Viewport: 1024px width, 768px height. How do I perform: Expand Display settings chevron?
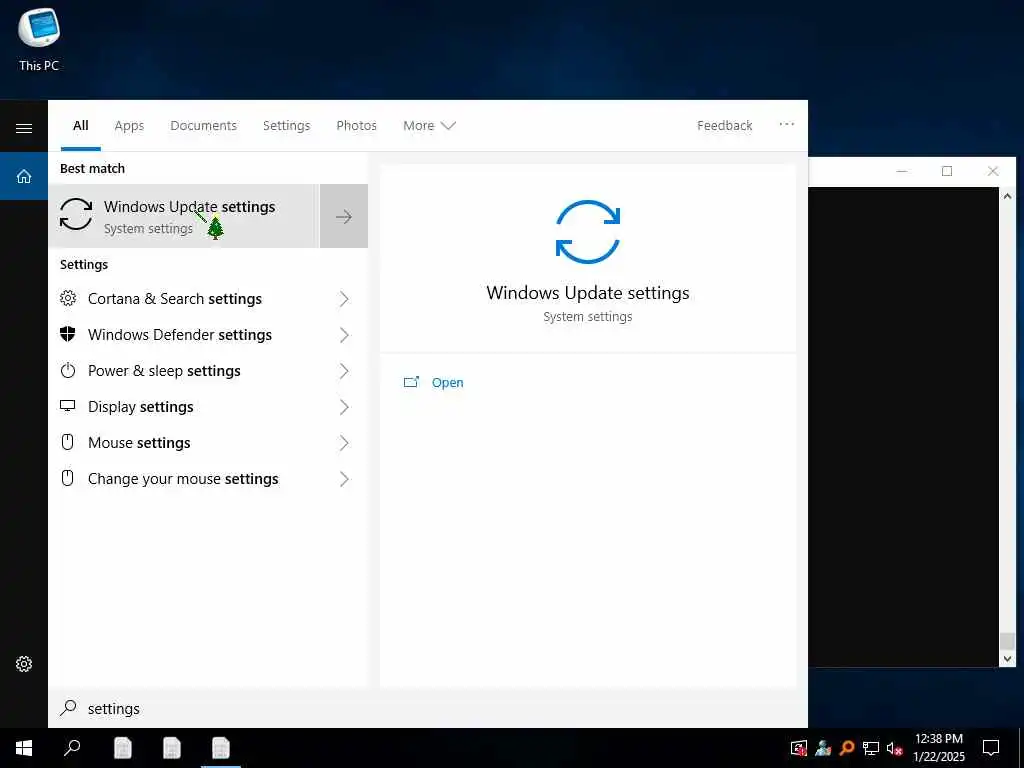pos(344,406)
